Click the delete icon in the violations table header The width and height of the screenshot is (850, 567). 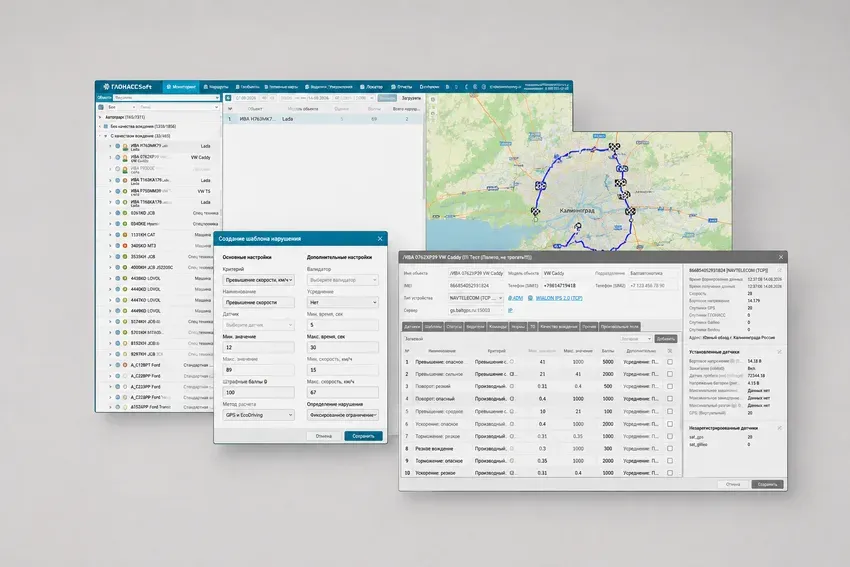click(x=670, y=351)
